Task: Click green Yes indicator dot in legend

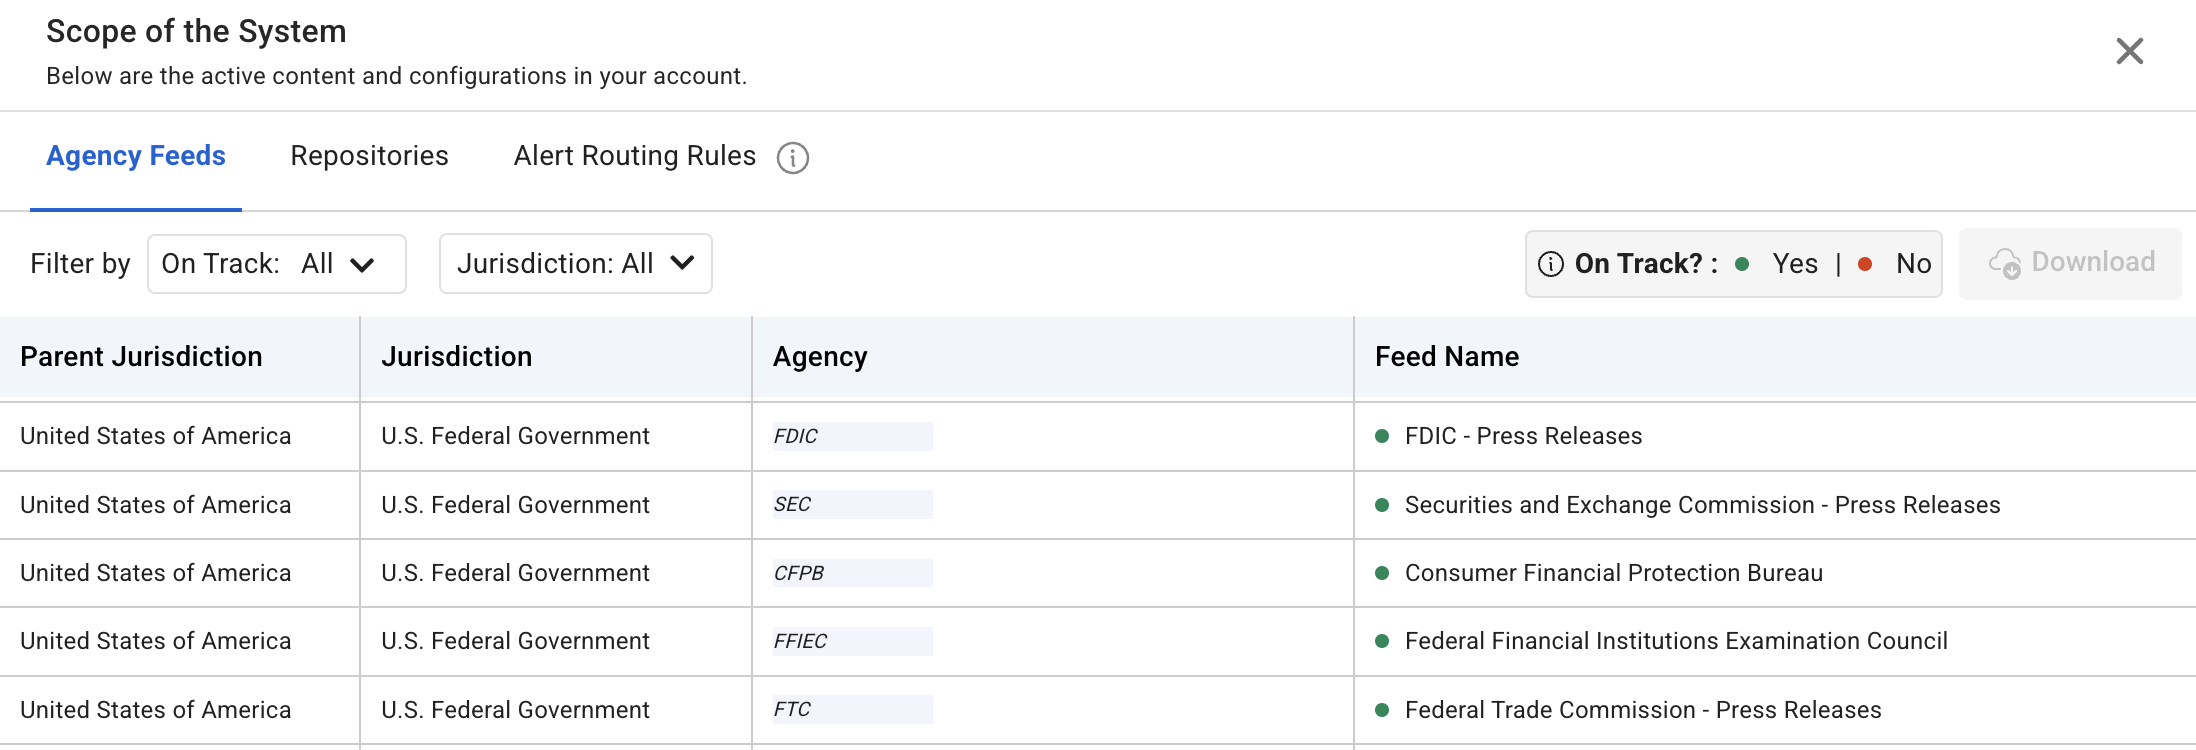Action: pos(1742,264)
